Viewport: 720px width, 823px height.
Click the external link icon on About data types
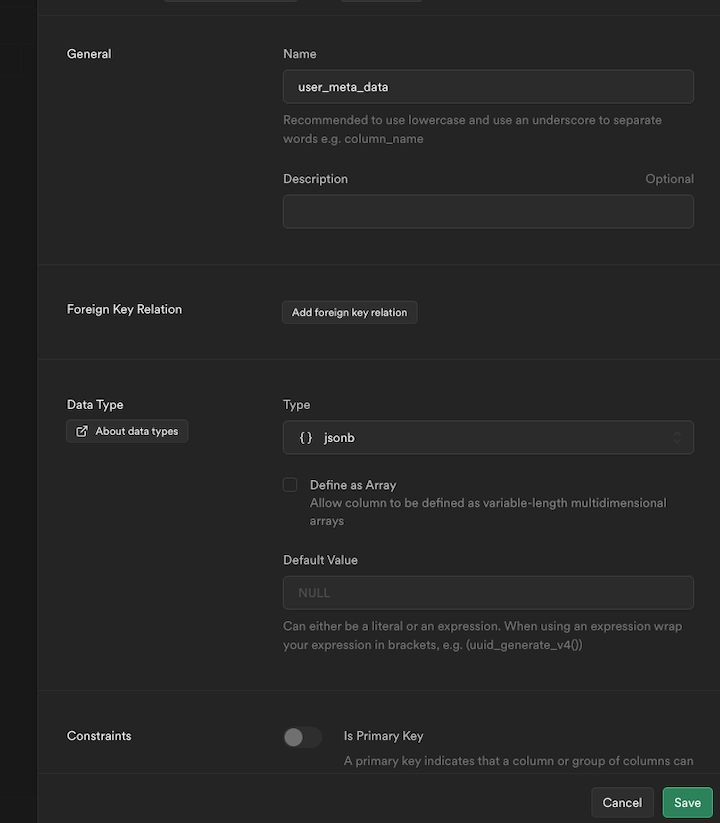[81, 431]
